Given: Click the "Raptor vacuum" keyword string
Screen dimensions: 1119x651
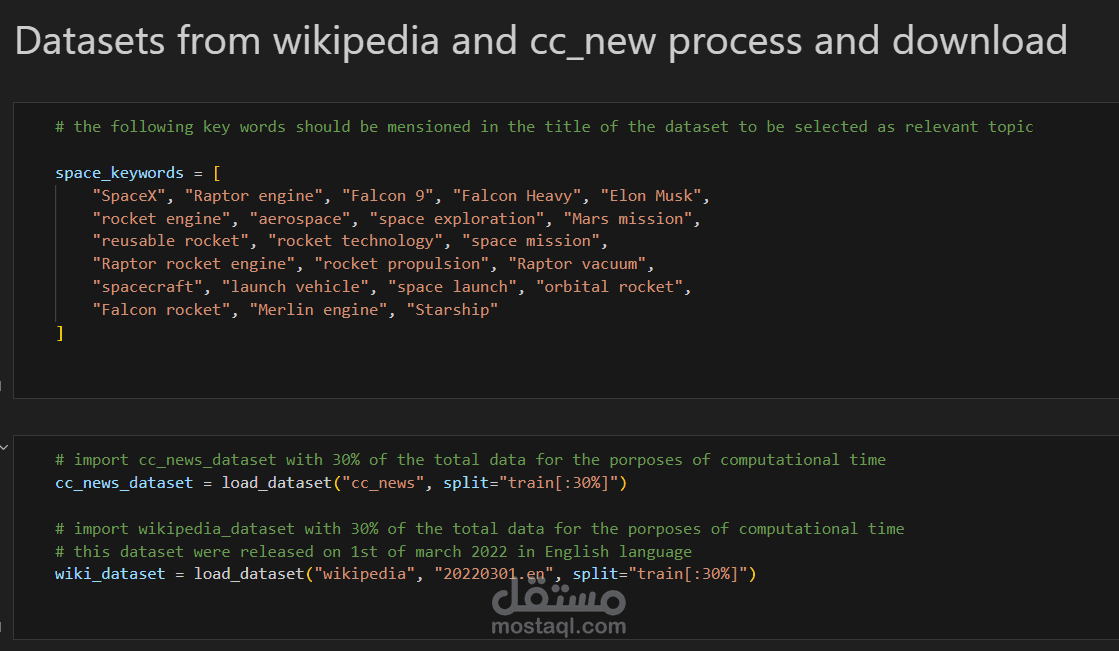Looking at the screenshot, I should tap(577, 263).
